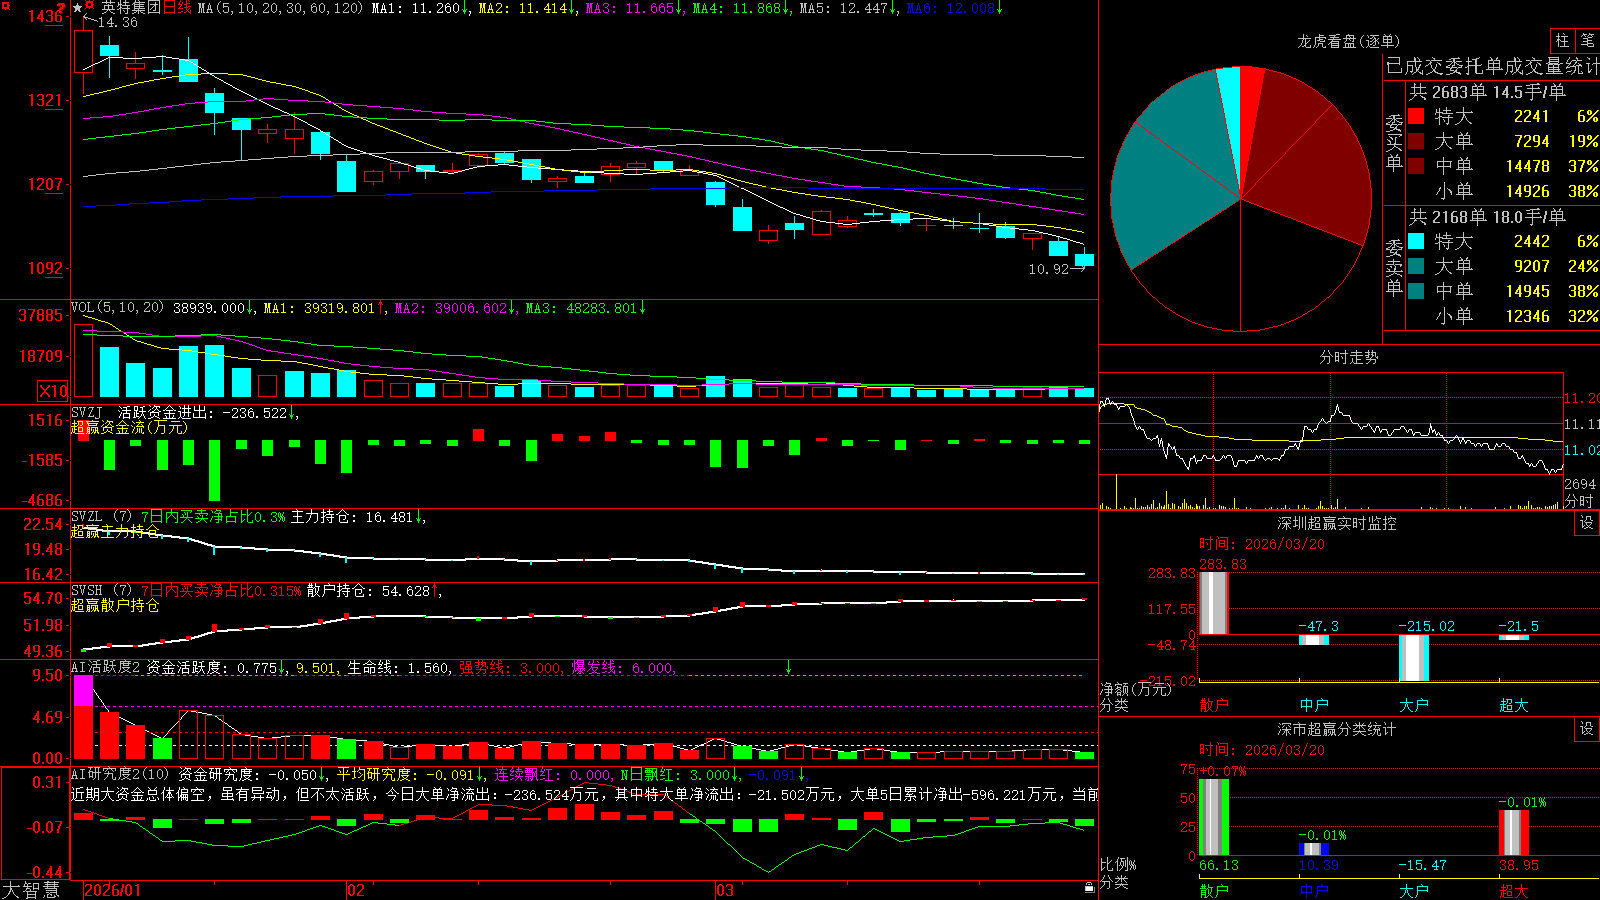Switch order chart to 笔 tick mode
Screen dimensions: 1600x900
[1587, 41]
